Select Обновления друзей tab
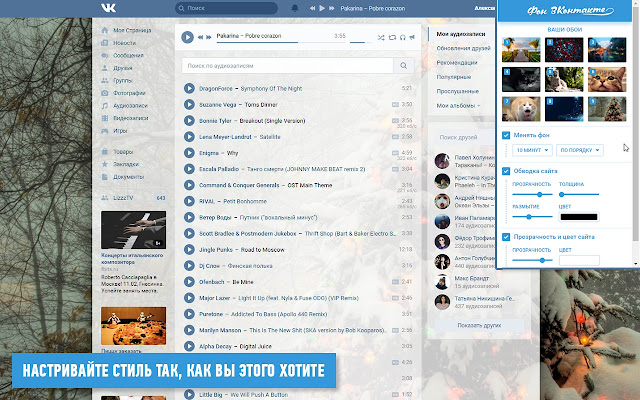 (463, 48)
